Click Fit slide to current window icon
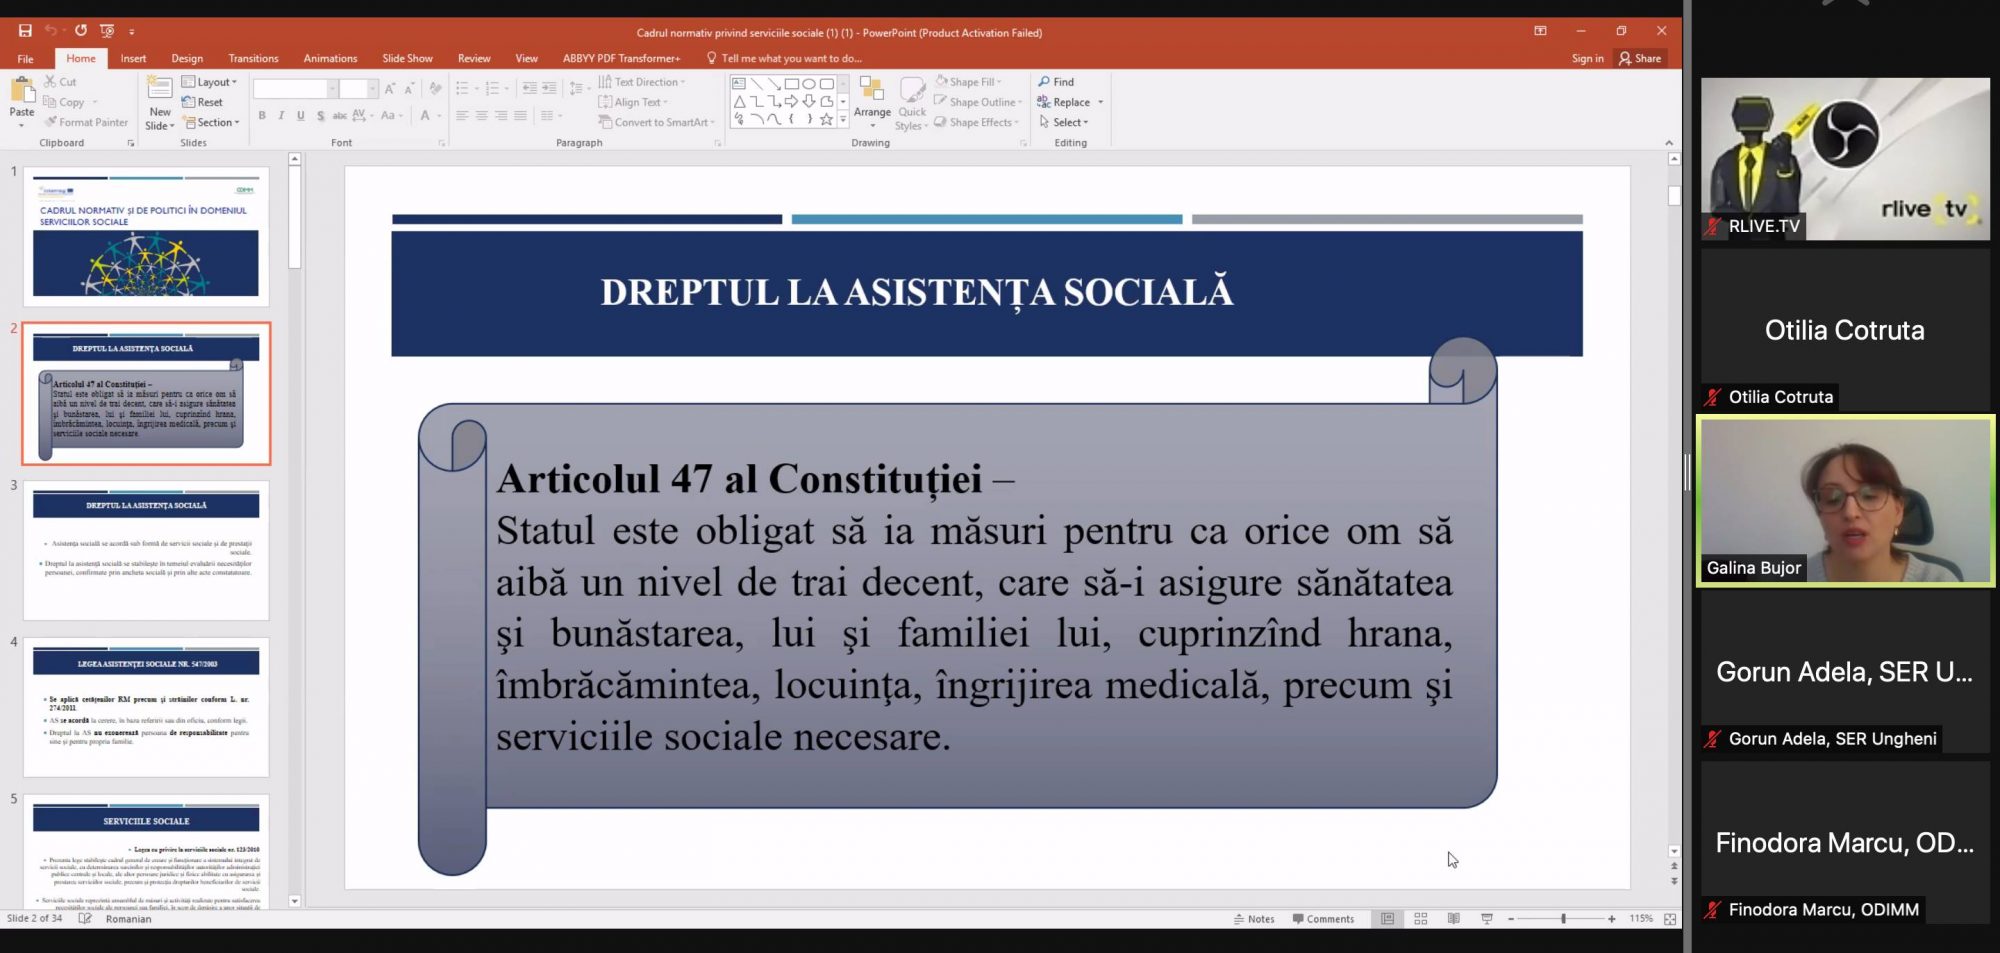Screen dimensions: 2000x953 pyautogui.click(x=1670, y=919)
